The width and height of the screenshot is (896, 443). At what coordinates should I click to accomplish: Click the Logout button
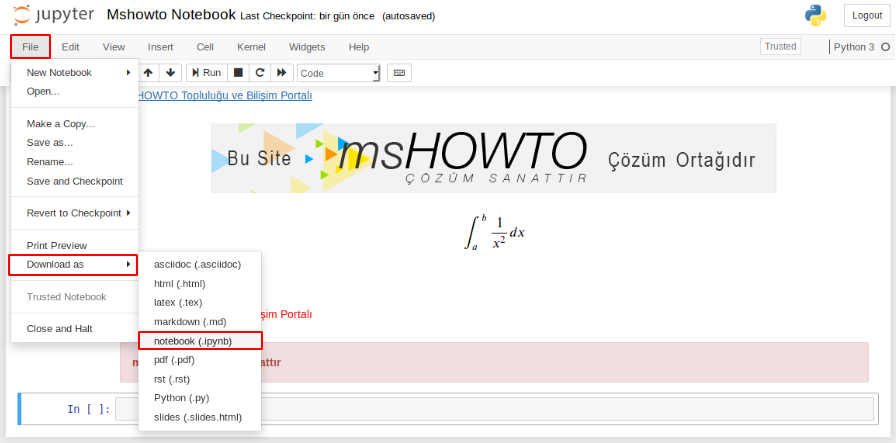tap(867, 15)
